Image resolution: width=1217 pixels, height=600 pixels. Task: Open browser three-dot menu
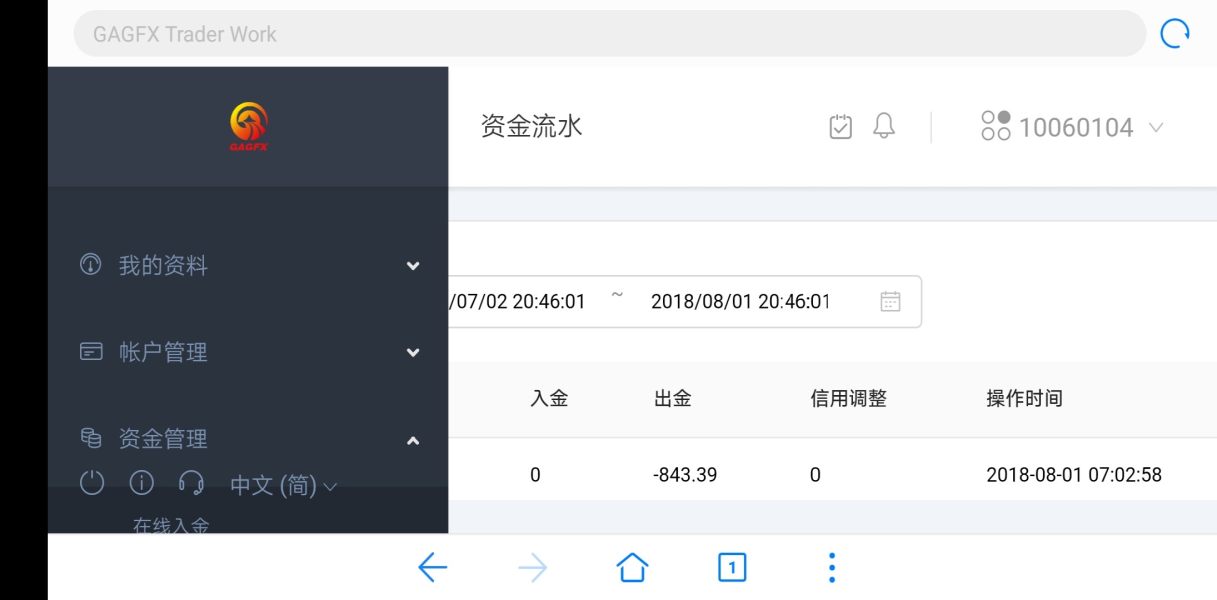[x=831, y=568]
